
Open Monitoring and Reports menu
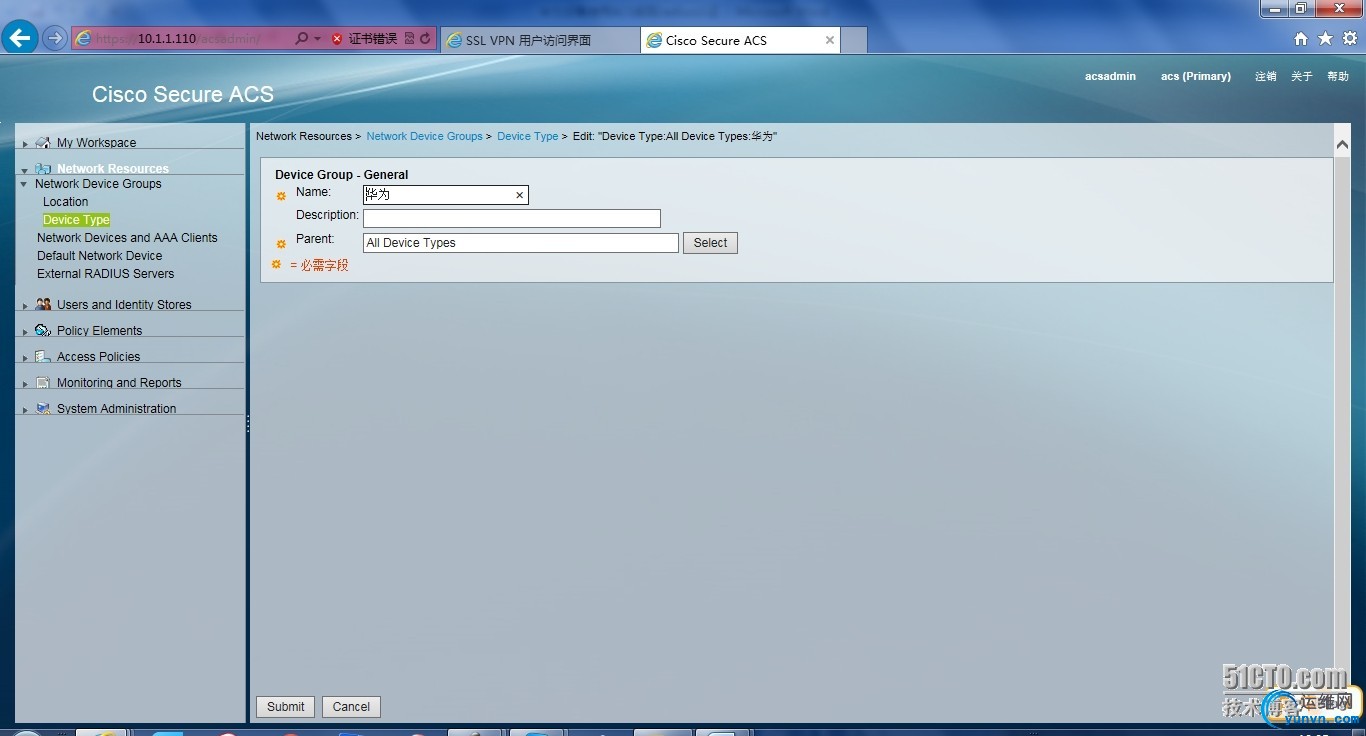(119, 383)
